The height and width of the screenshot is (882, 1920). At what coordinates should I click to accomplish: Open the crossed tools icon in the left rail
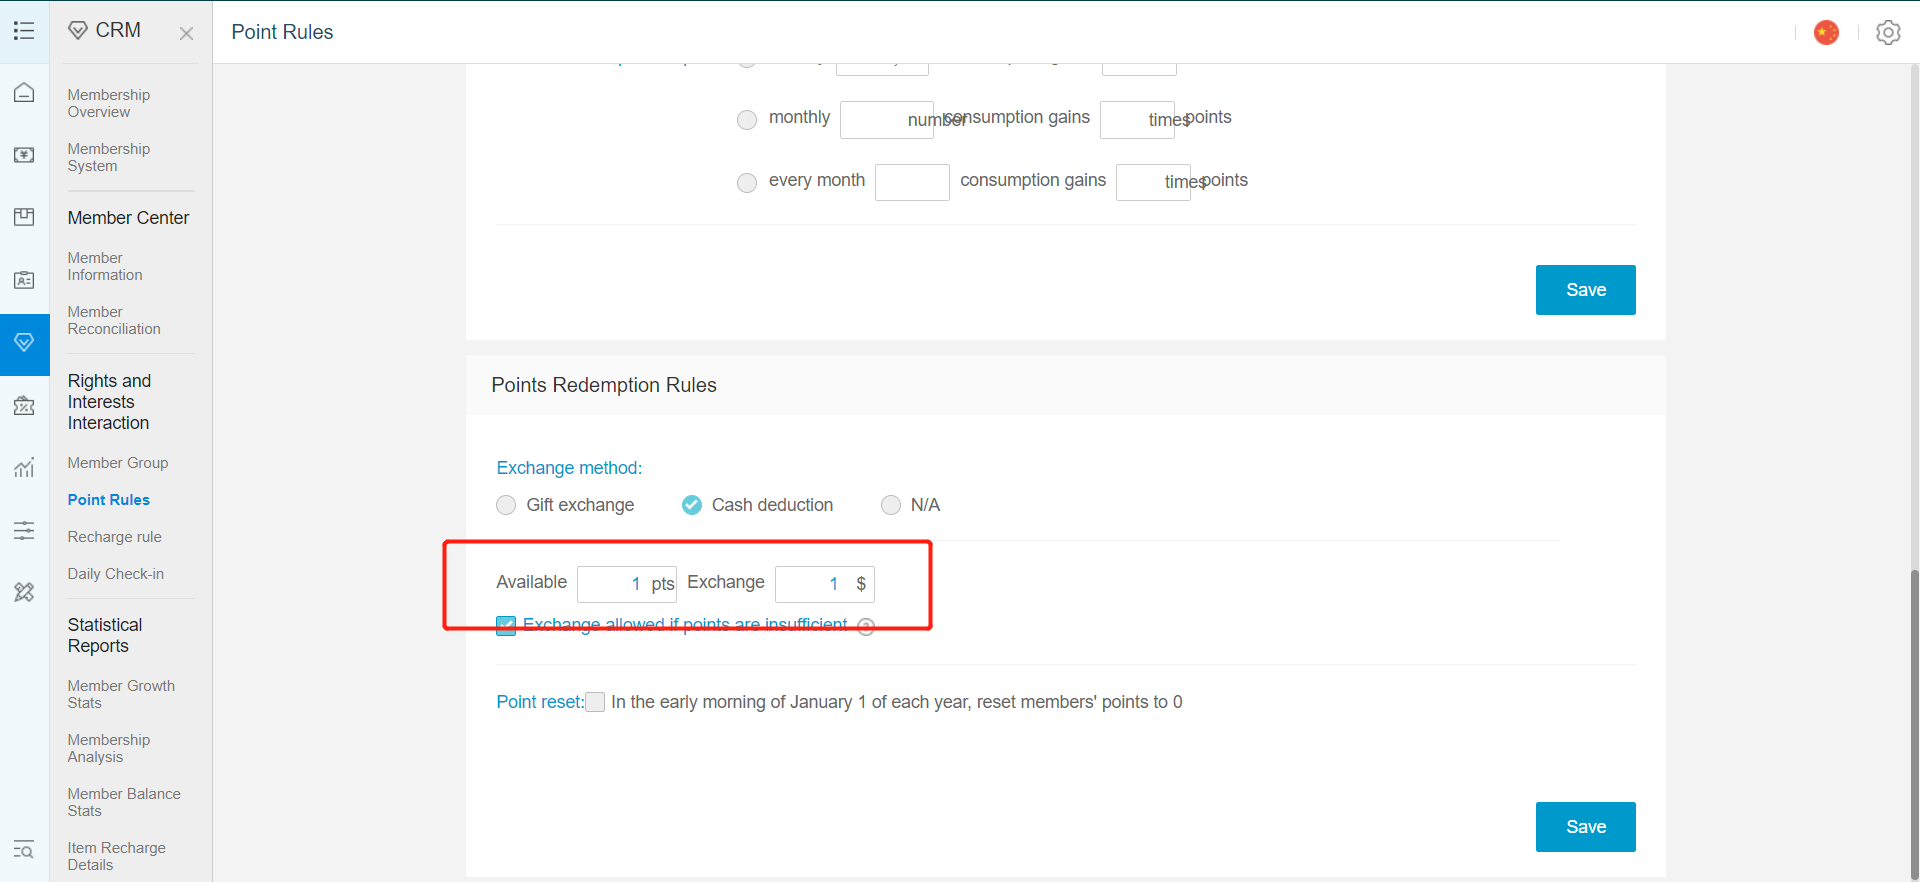pos(24,593)
